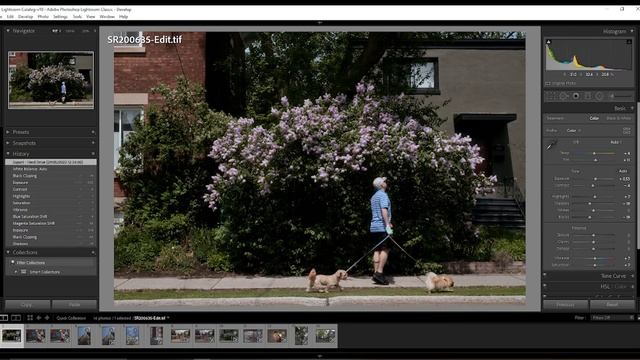Set Treatment to Black & White

point(619,118)
